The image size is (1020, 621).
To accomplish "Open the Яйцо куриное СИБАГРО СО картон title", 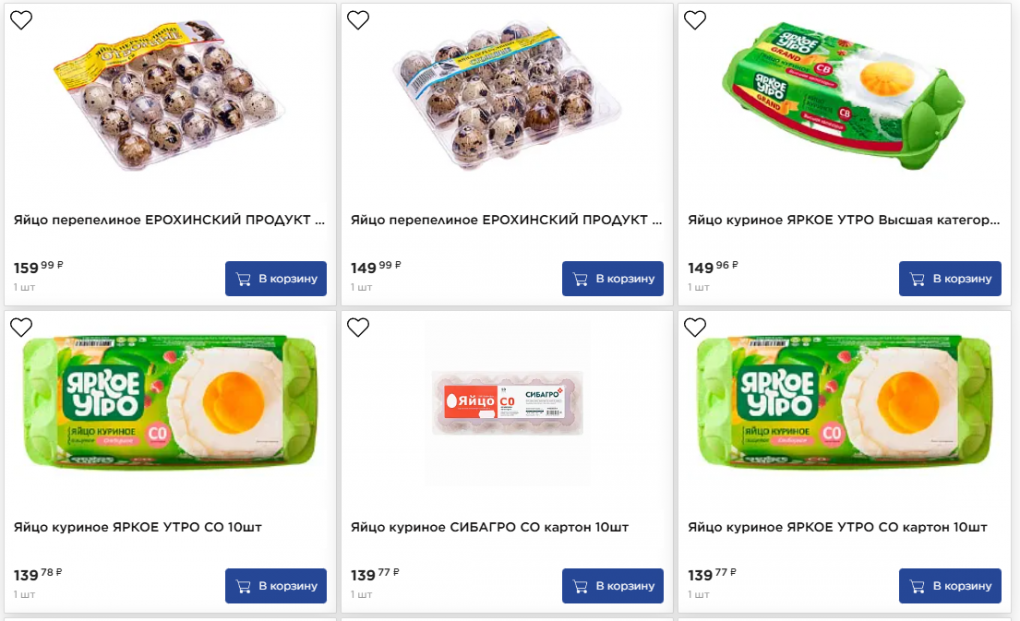I will 490,527.
